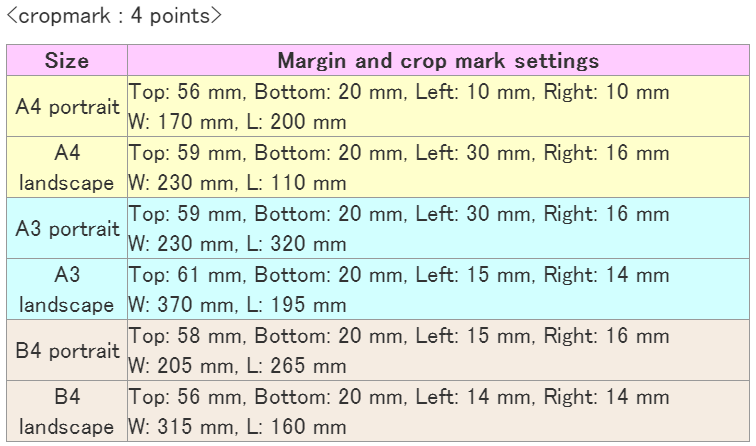Image resolution: width=756 pixels, height=446 pixels.
Task: Click the A4 portrait margin line "Top: 56 mm"
Action: (399, 92)
